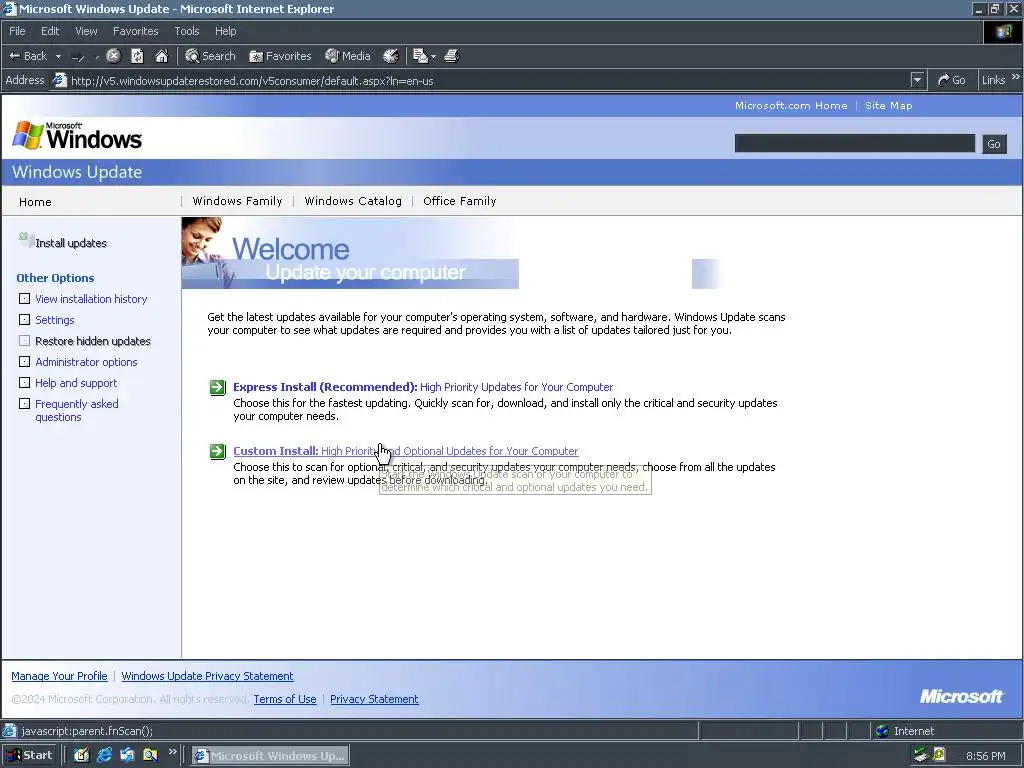Click the icon beside Install updates
This screenshot has width=1024, height=768.
(x=25, y=240)
